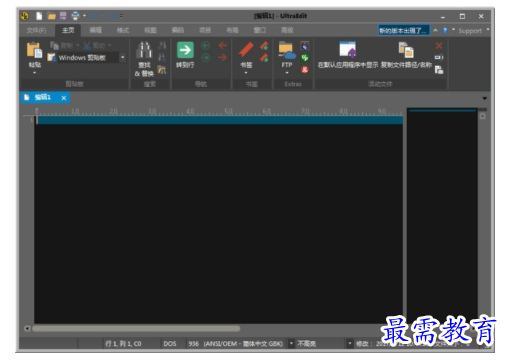The width and height of the screenshot is (505, 362).
Task: Click the red right arrow navigation icon
Action: coord(223,58)
